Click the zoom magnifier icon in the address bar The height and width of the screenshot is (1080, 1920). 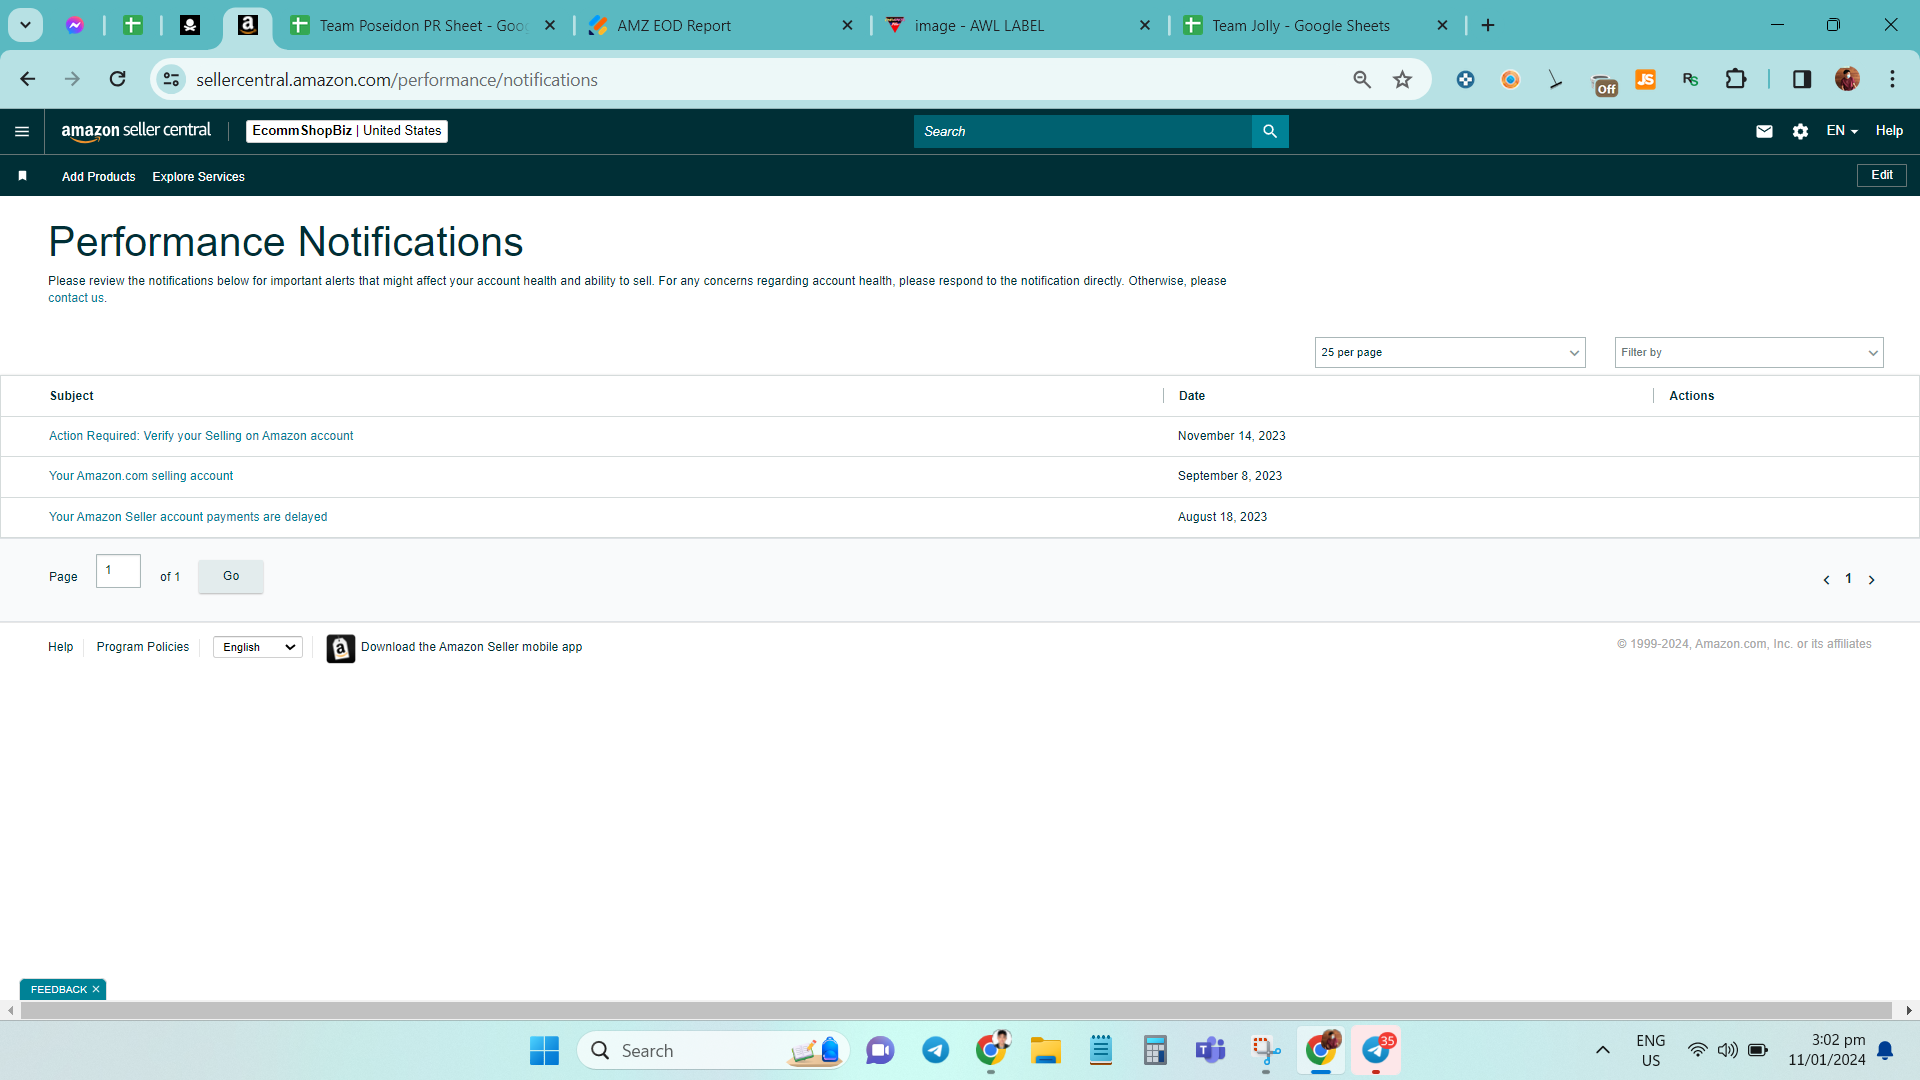tap(1362, 79)
